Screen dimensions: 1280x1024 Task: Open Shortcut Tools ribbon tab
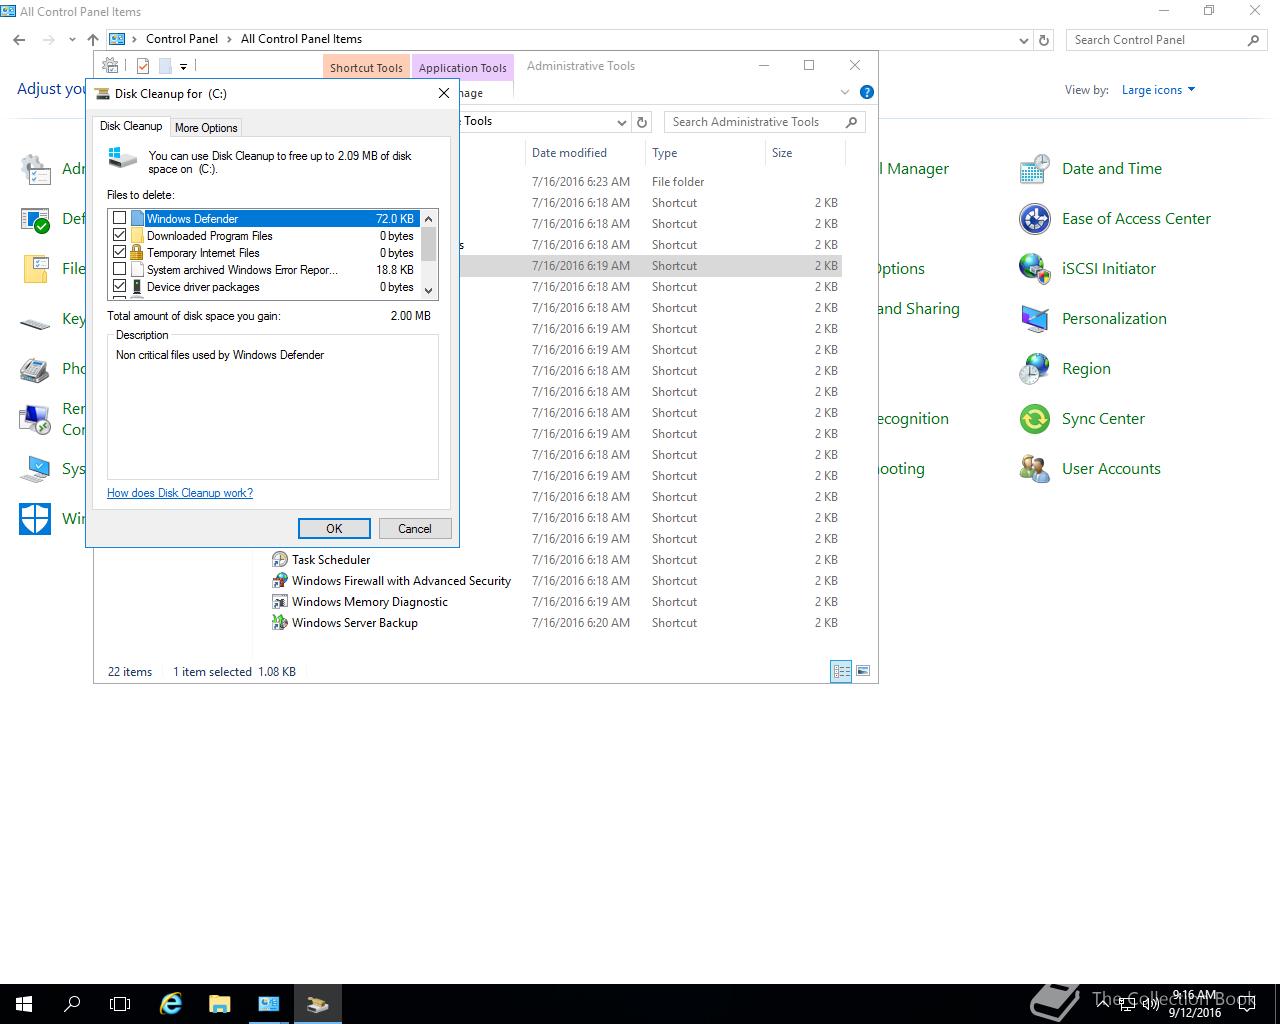point(366,68)
